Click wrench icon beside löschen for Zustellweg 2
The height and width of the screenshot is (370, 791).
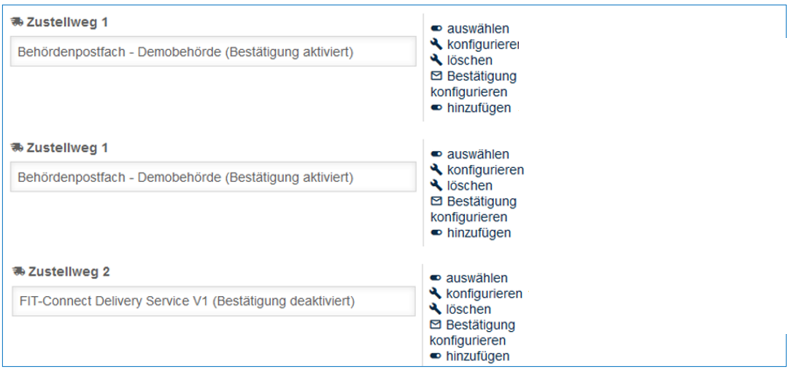[x=435, y=309]
